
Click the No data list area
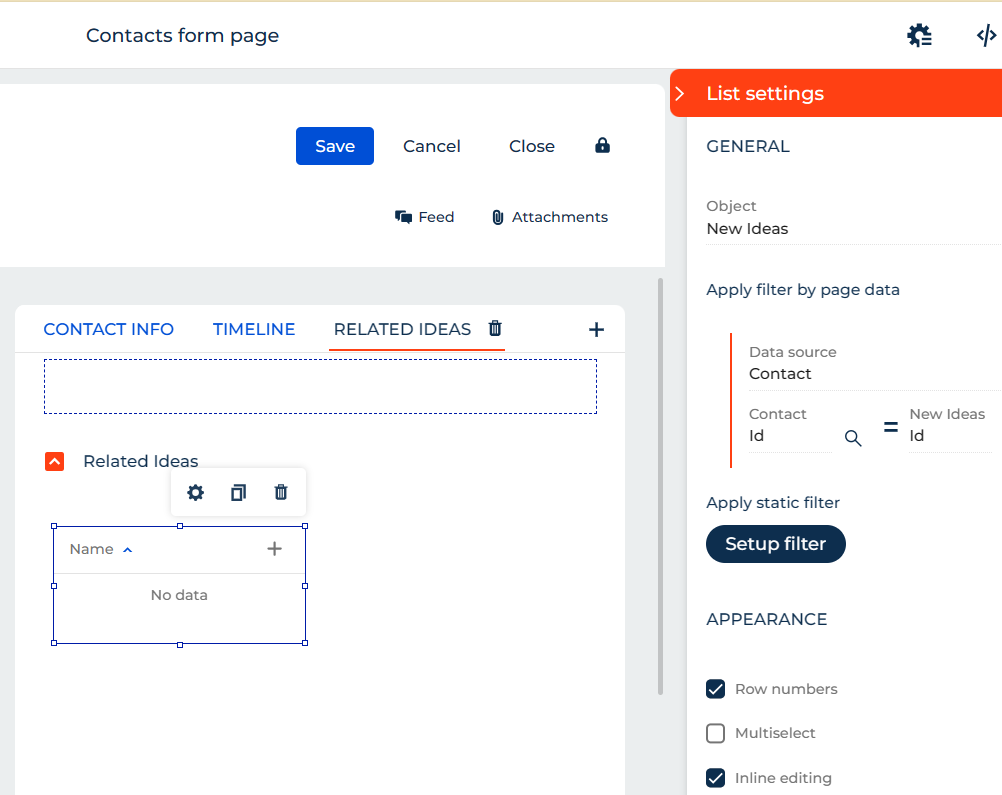pos(179,595)
